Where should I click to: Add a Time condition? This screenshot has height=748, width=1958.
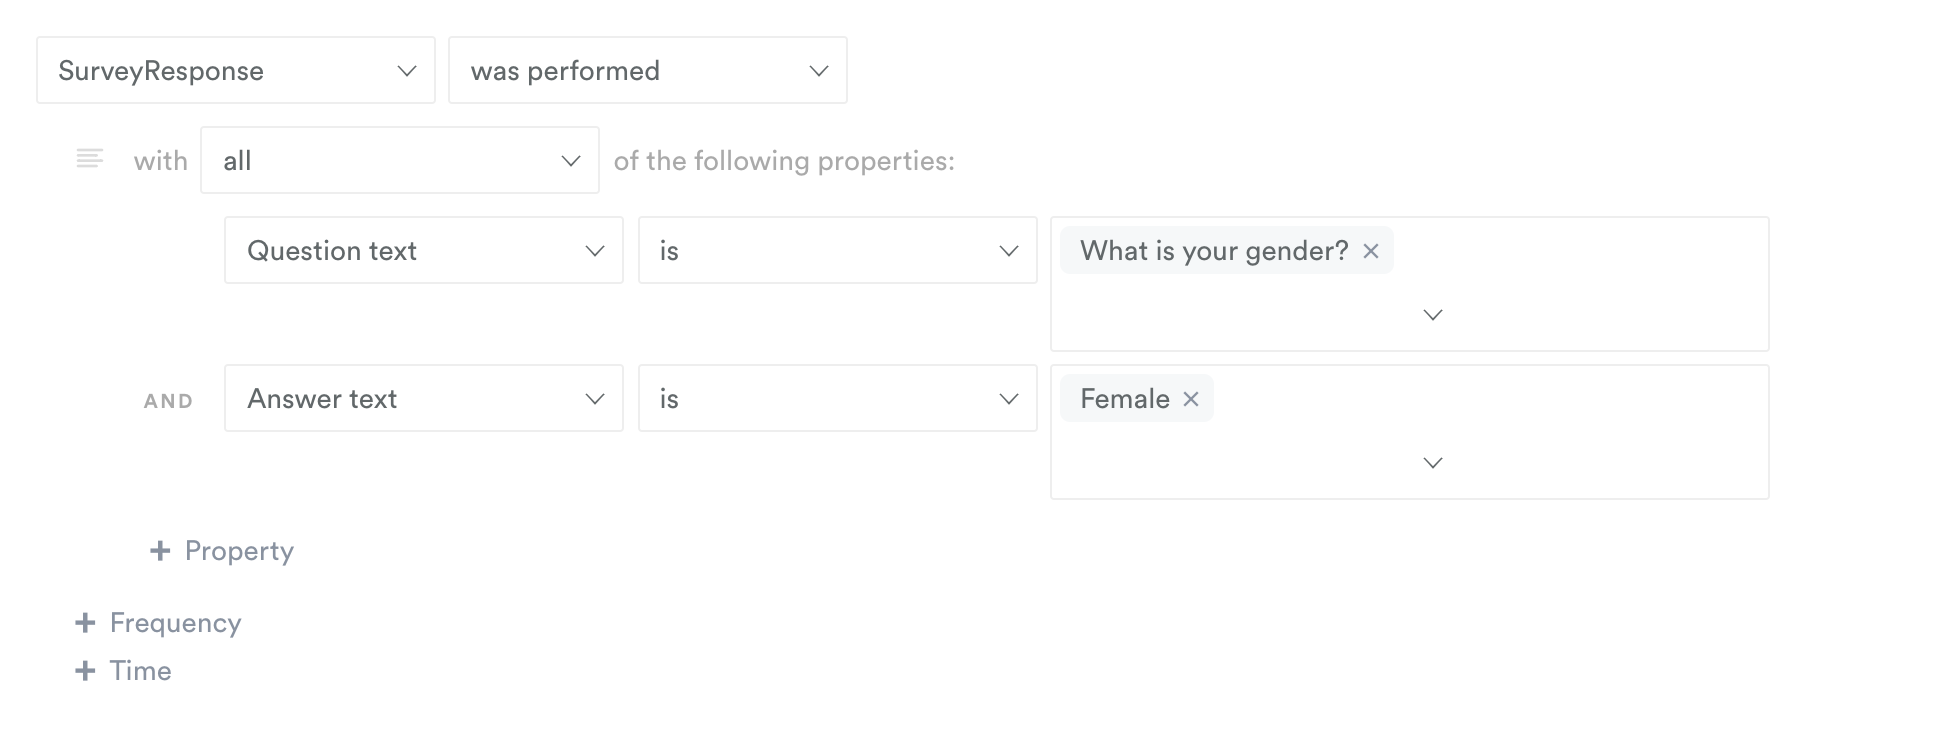tap(124, 671)
